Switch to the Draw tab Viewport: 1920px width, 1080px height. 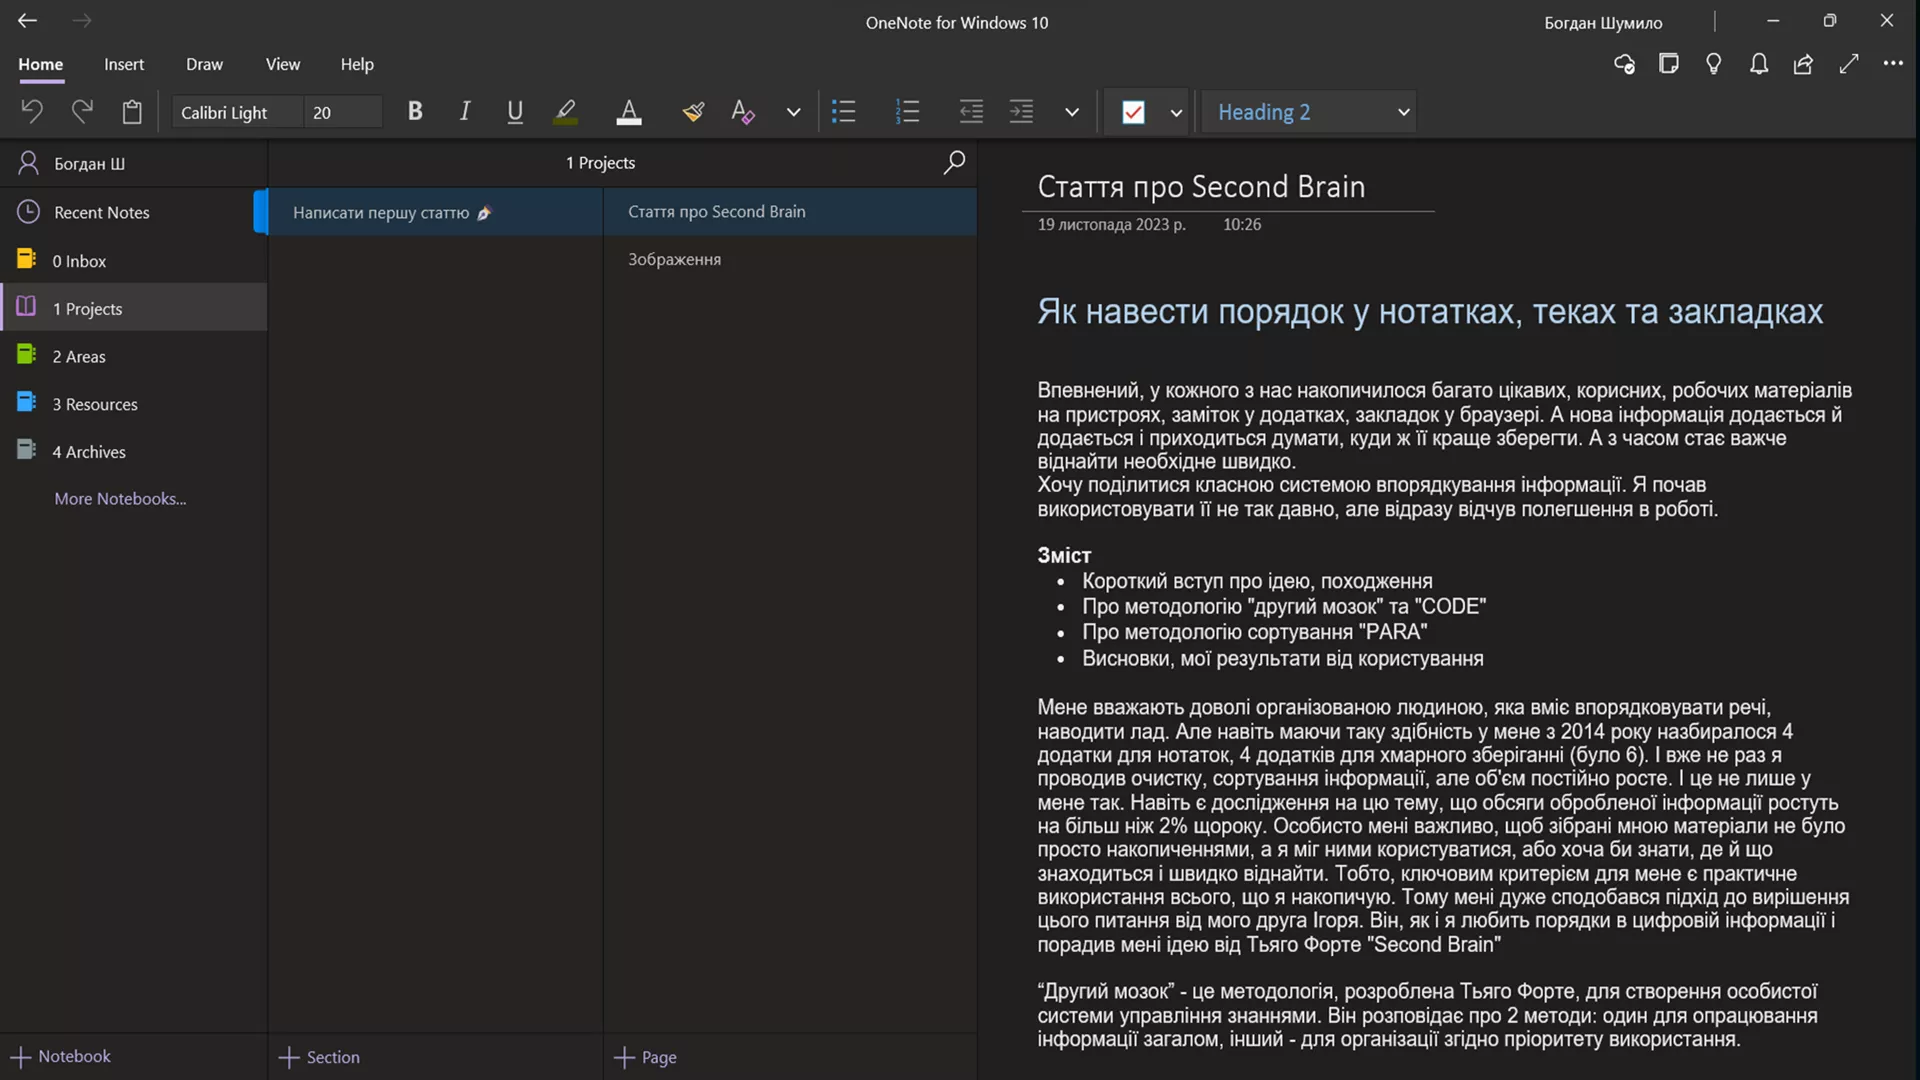click(x=204, y=63)
